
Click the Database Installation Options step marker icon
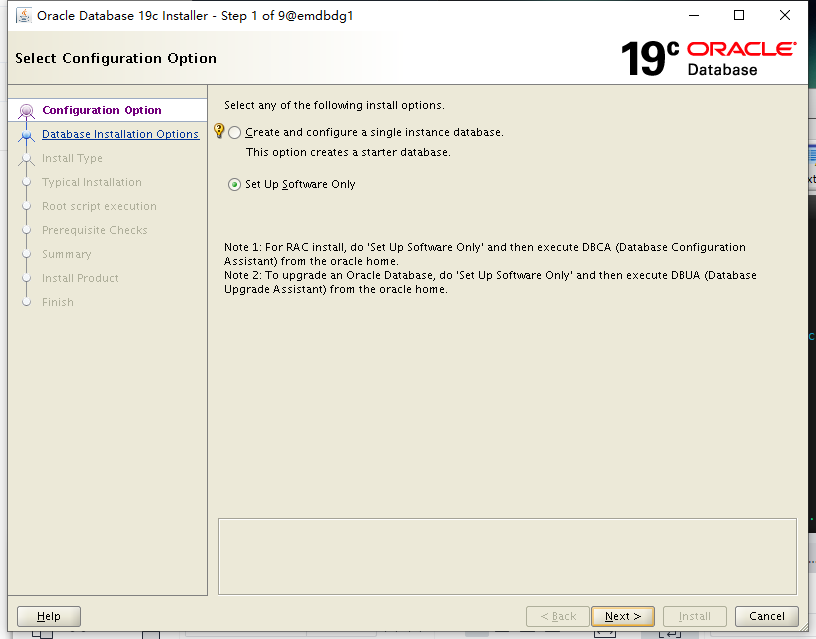pos(27,135)
